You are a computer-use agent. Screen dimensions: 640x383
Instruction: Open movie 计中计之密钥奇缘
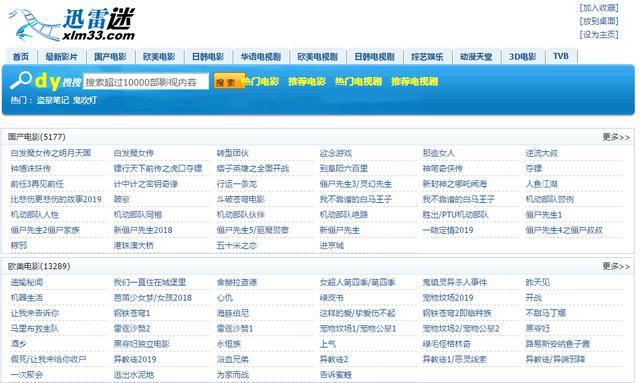click(146, 184)
